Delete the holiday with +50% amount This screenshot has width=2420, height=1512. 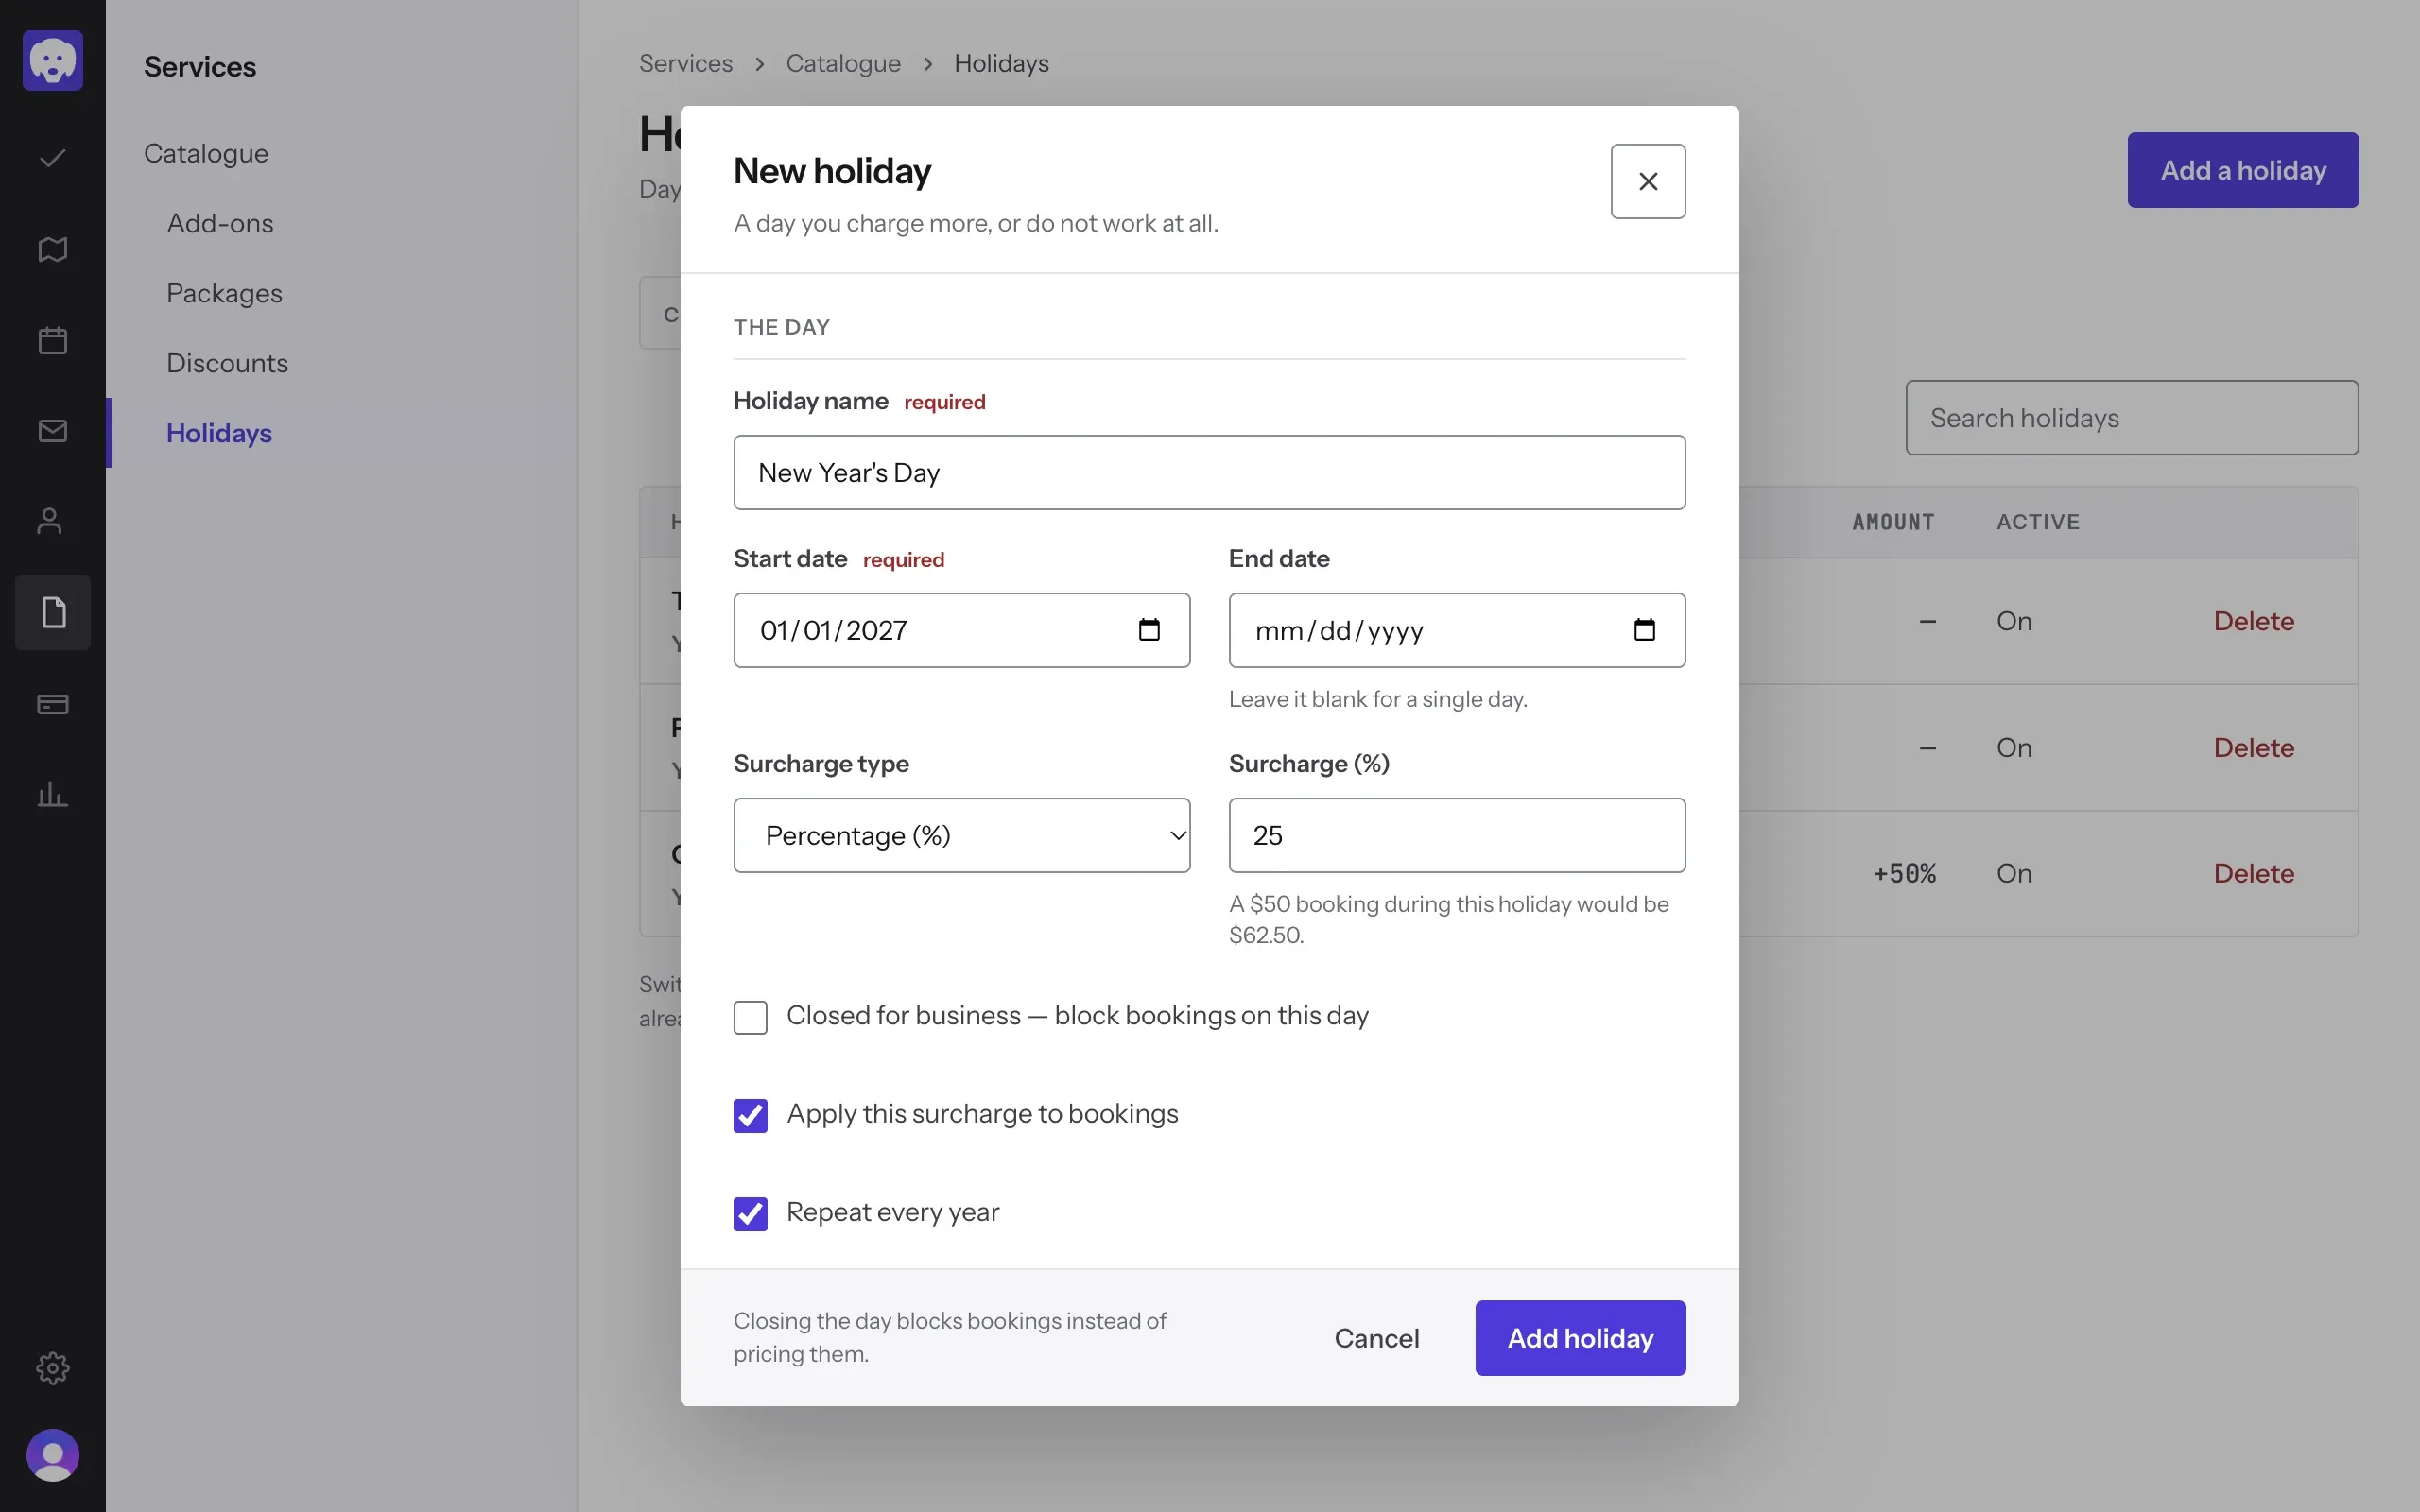pyautogui.click(x=2254, y=873)
